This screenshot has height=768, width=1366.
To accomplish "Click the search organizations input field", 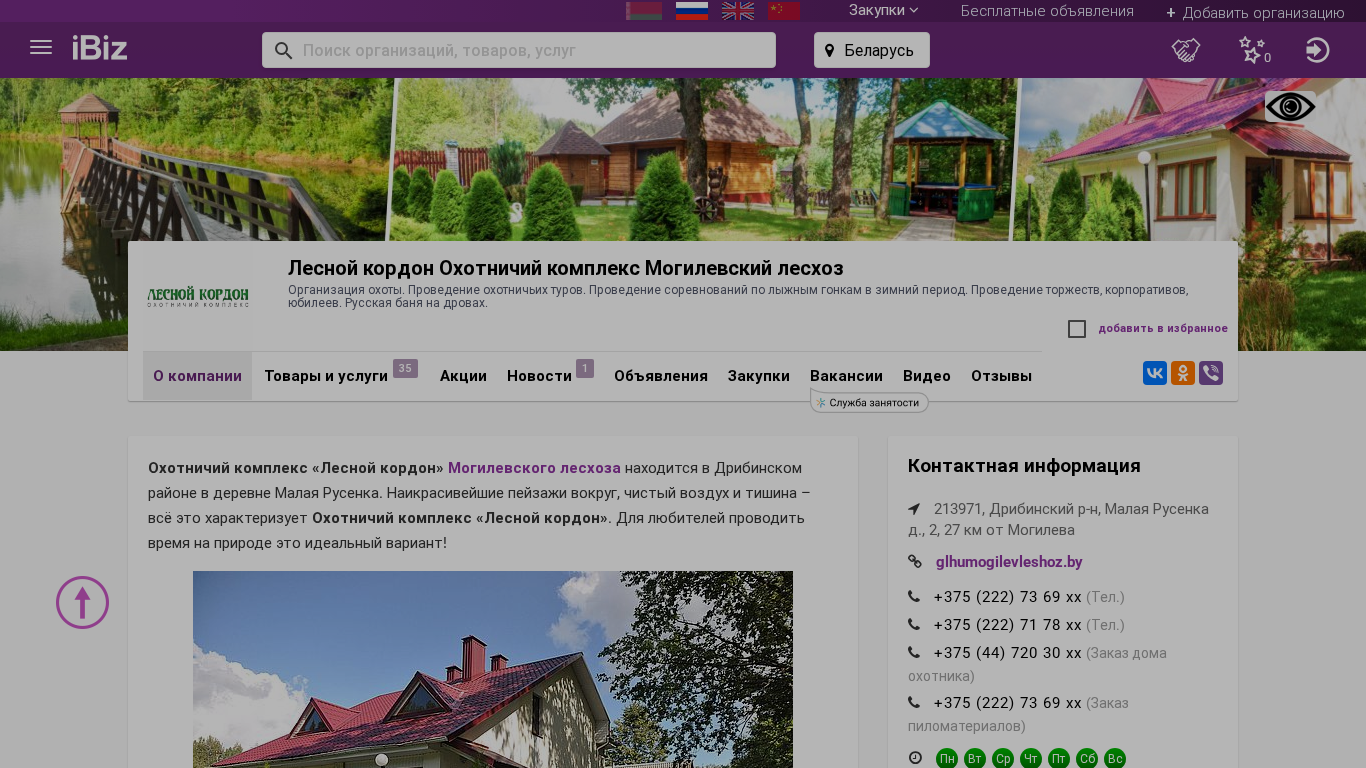I will pos(535,50).
